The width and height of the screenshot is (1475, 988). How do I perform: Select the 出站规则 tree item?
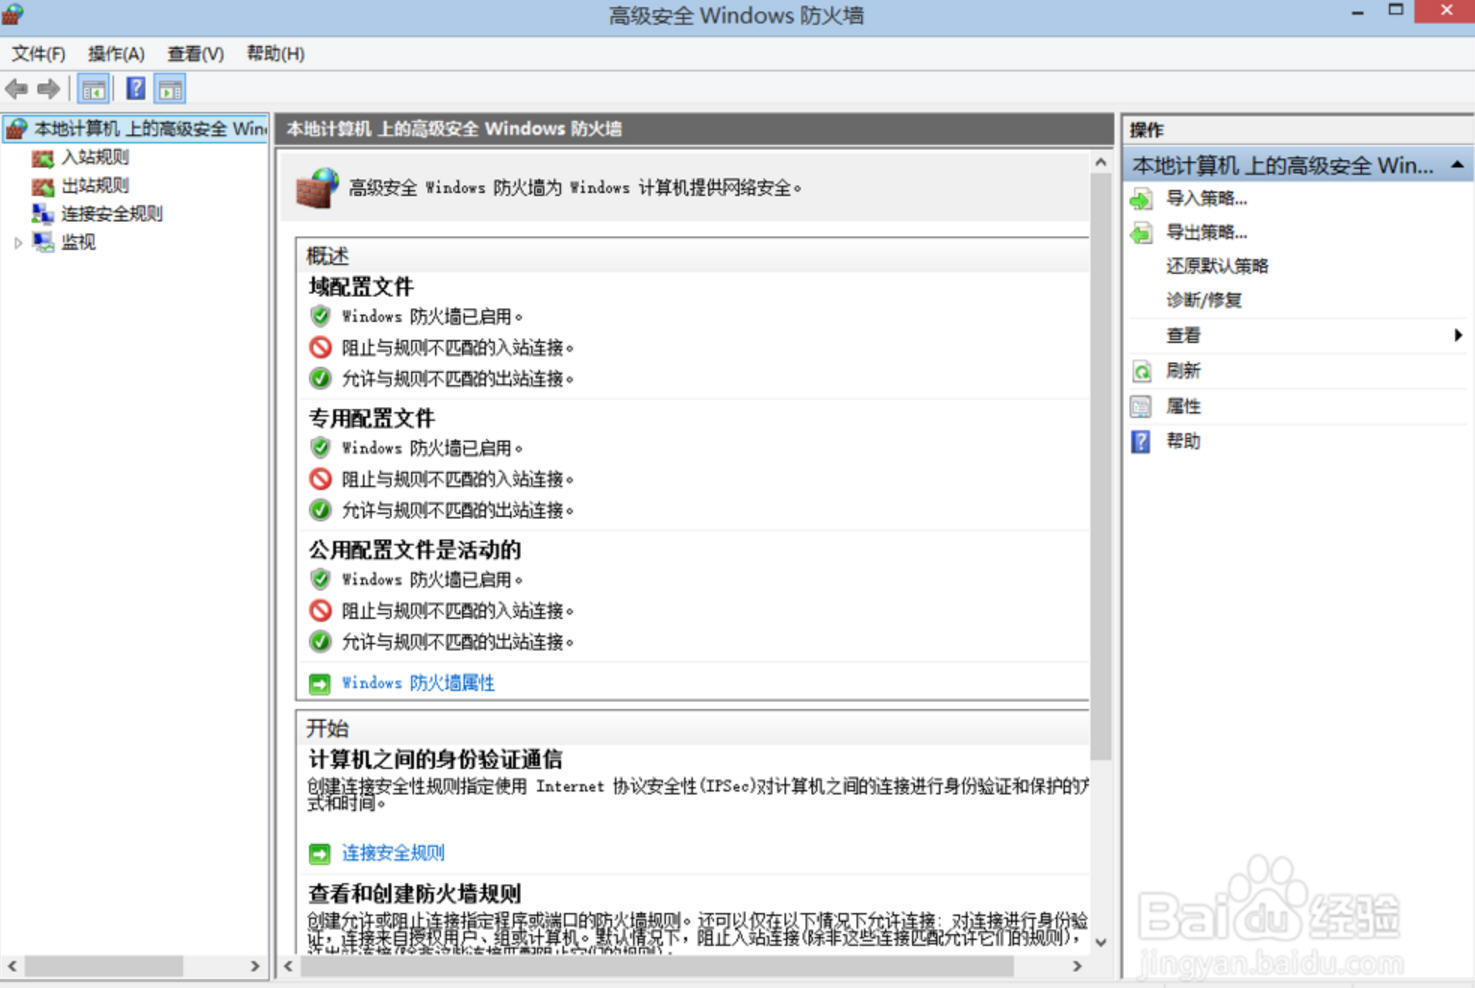coord(95,185)
